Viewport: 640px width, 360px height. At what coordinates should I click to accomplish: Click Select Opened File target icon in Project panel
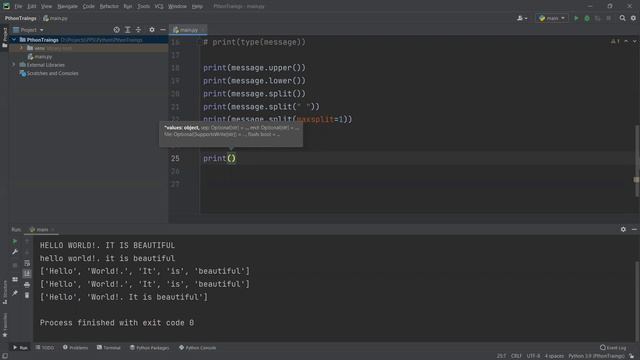(x=117, y=30)
